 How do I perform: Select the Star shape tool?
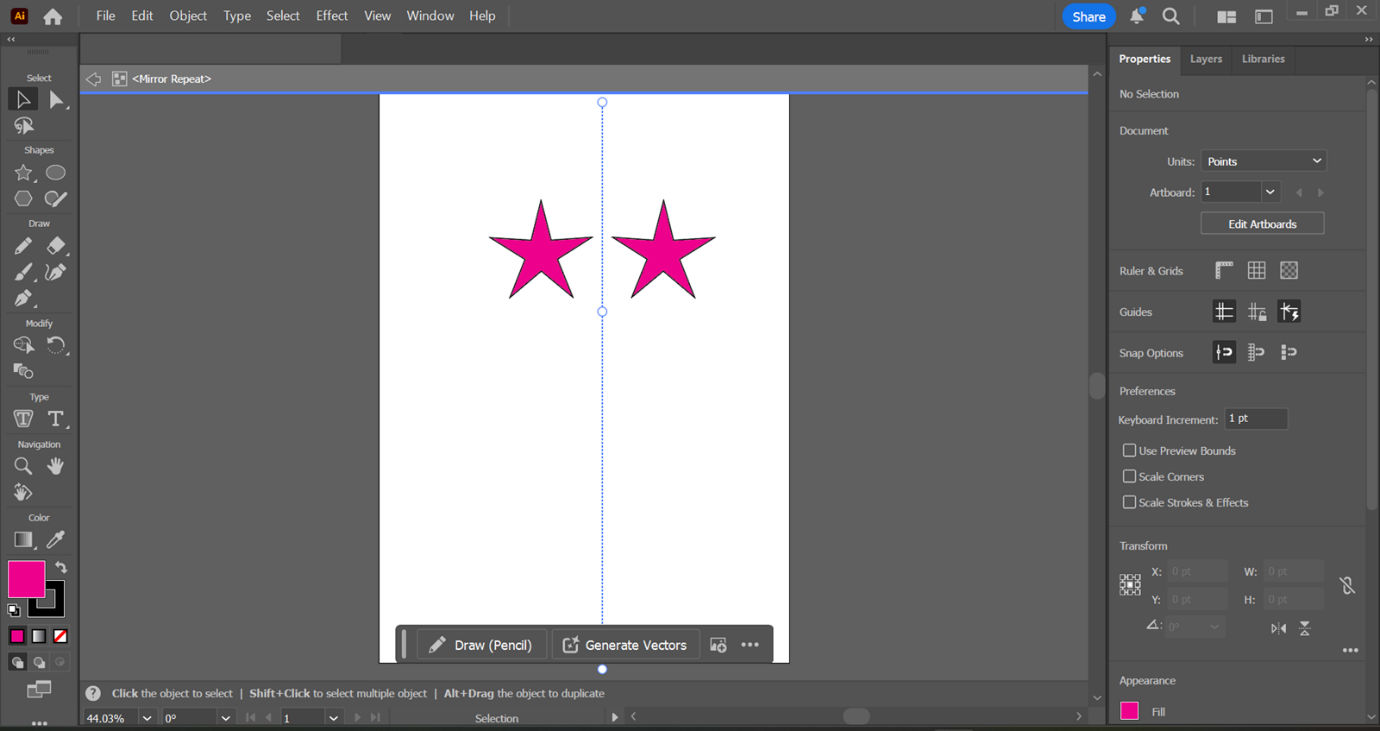point(22,172)
